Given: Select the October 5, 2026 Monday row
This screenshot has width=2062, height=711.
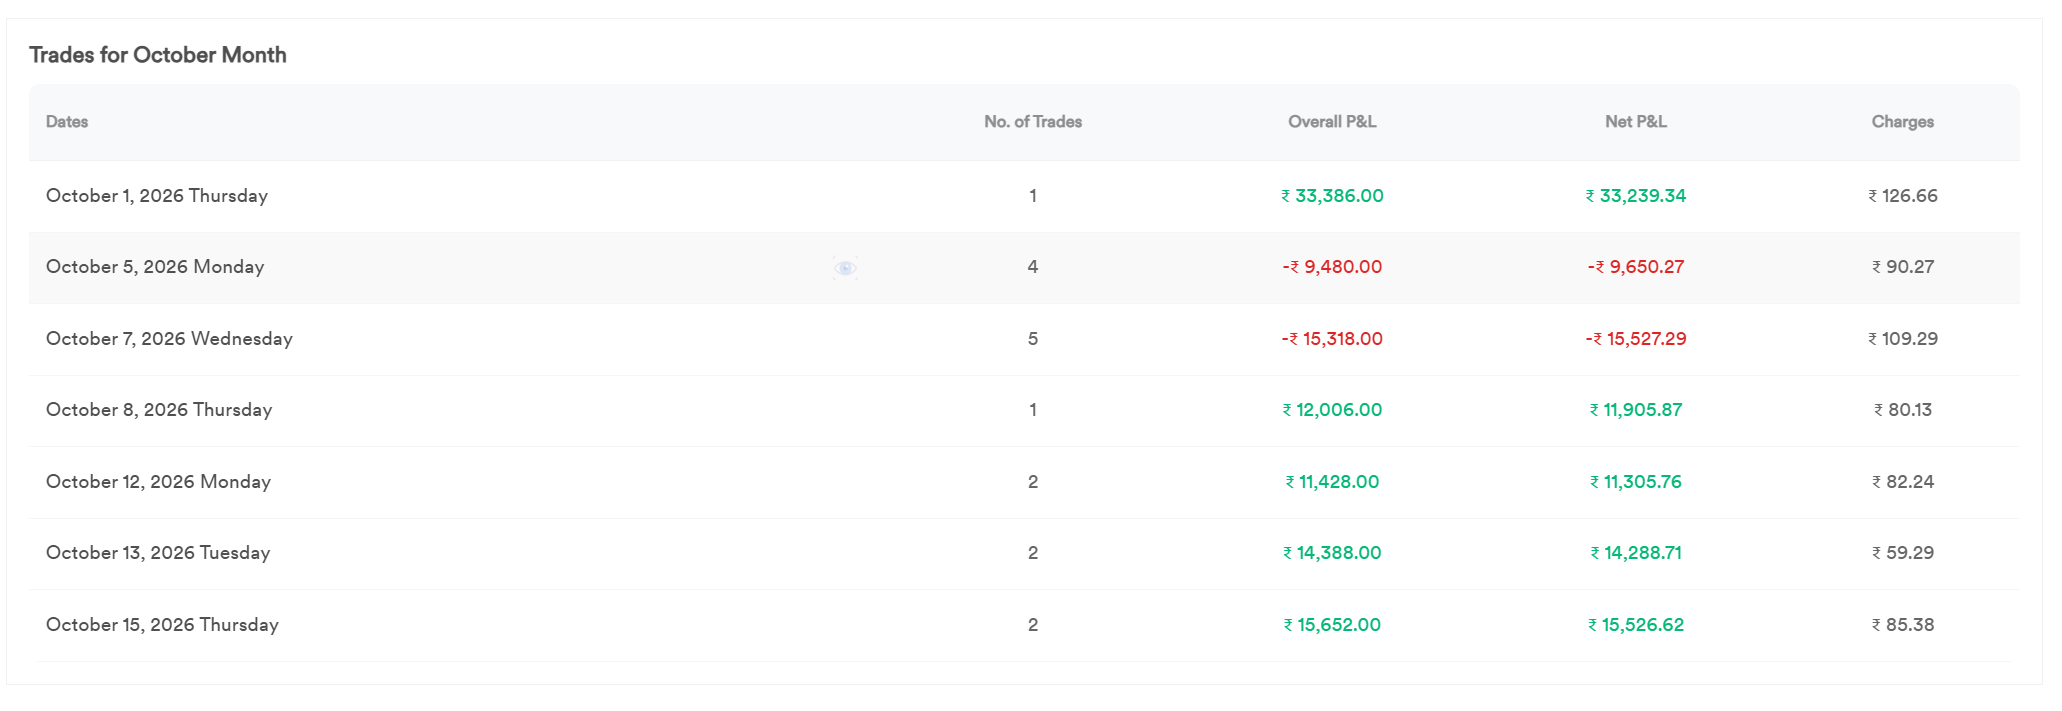Looking at the screenshot, I should coord(1024,268).
